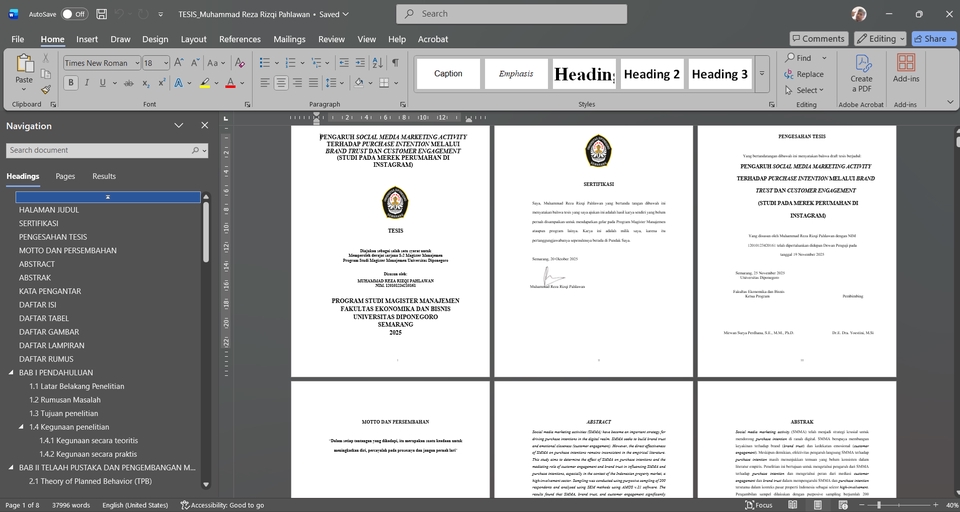This screenshot has height=512, width=960.
Task: Collapse BAB I PENDAHULUAN heading tree
Action: point(11,372)
